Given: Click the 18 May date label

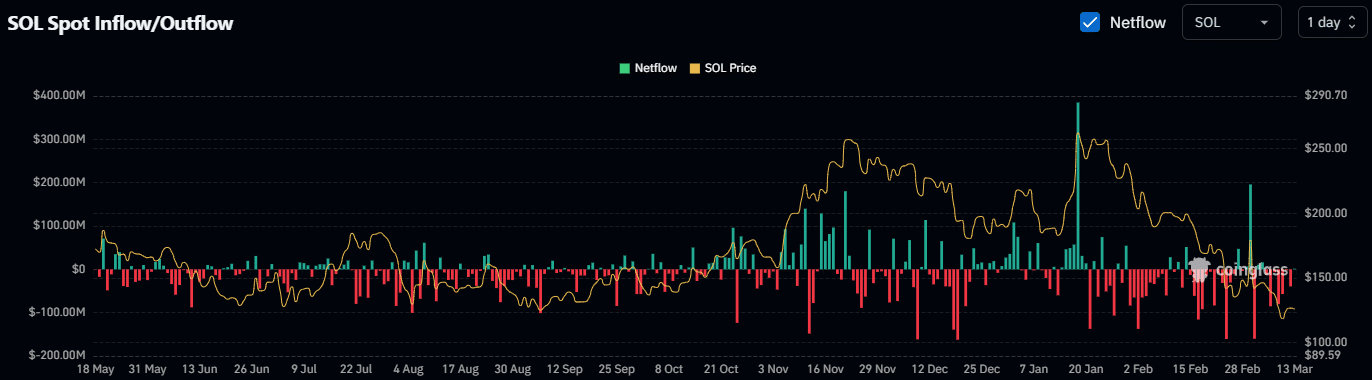Looking at the screenshot, I should coord(96,369).
